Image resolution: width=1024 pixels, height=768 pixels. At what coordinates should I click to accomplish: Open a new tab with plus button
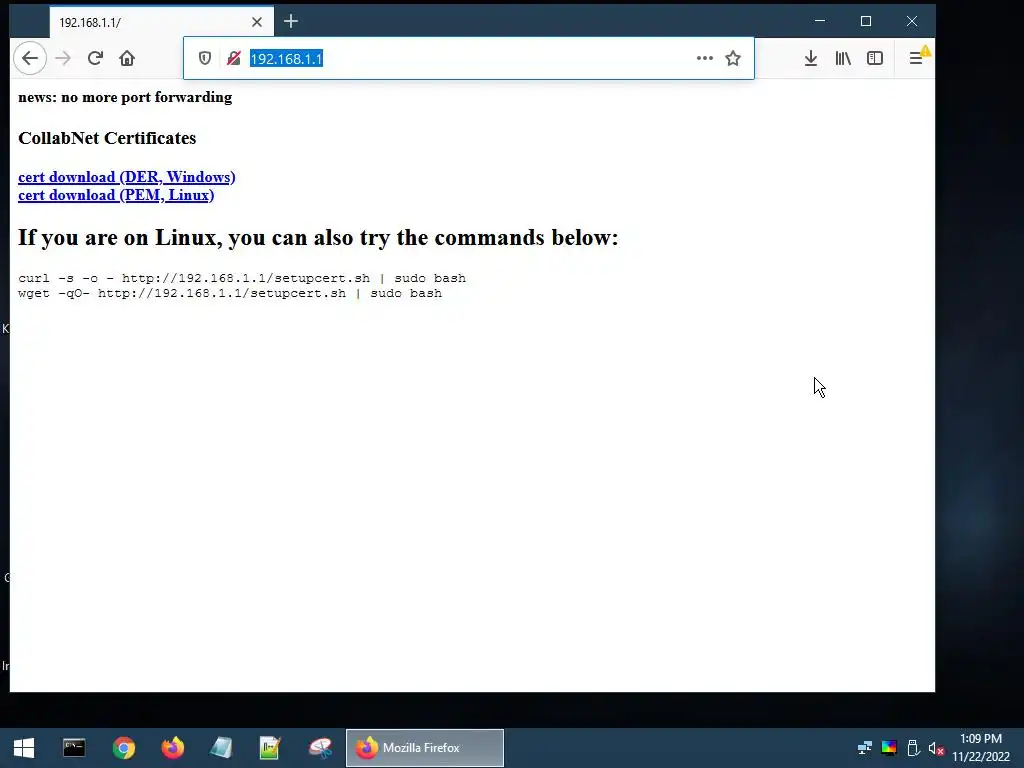tap(291, 22)
